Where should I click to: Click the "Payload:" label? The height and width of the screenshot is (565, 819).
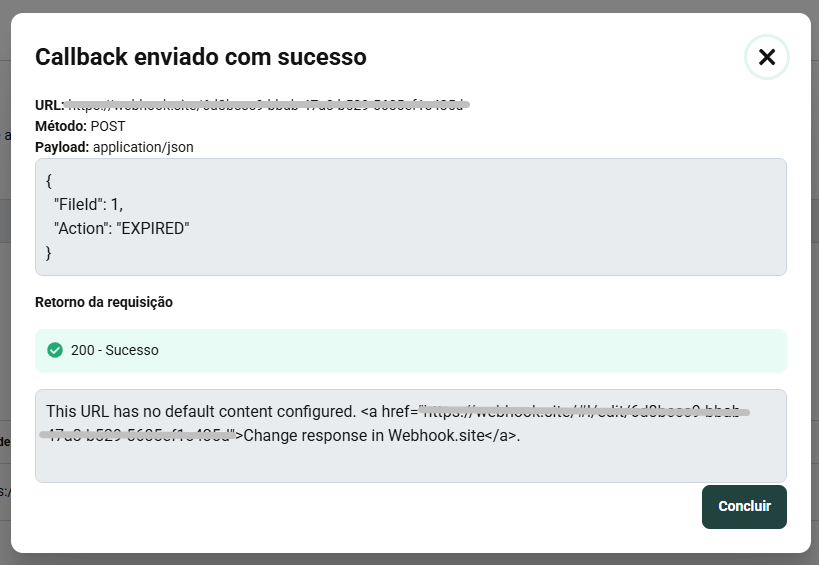click(x=62, y=147)
